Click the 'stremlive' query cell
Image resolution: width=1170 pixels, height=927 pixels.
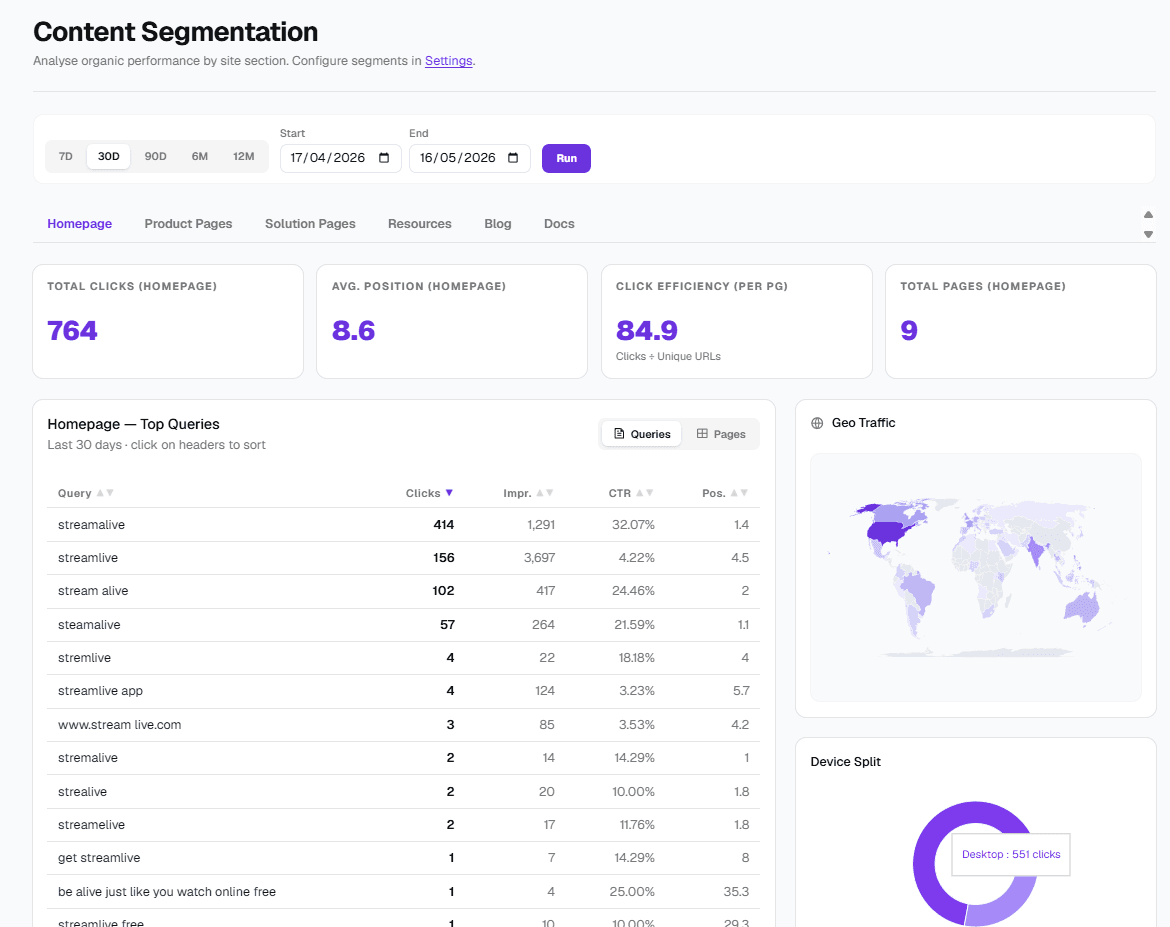point(84,658)
